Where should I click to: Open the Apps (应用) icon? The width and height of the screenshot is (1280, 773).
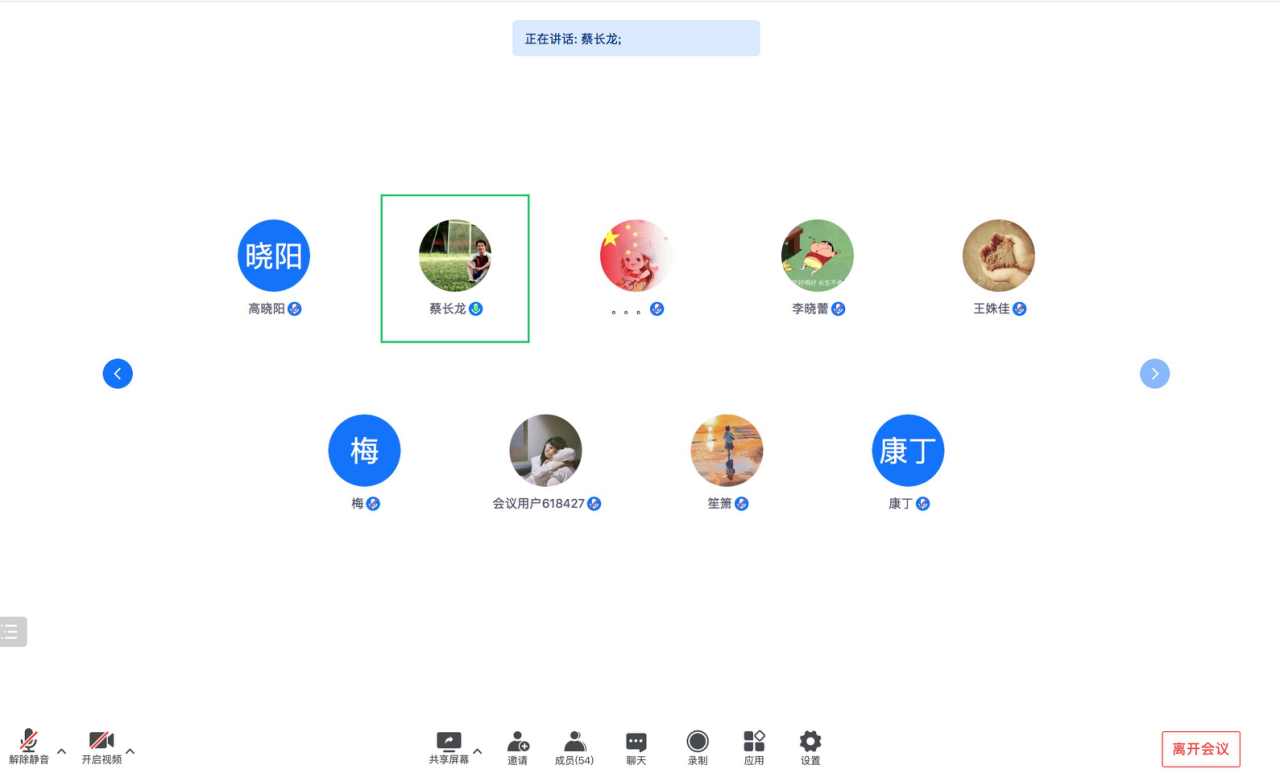(754, 741)
